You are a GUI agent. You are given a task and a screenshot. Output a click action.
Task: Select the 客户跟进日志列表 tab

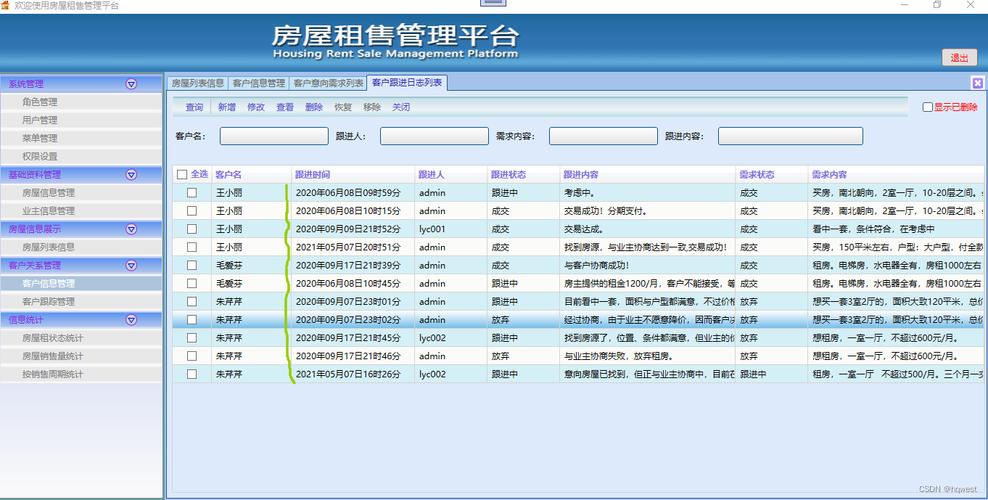tap(407, 82)
